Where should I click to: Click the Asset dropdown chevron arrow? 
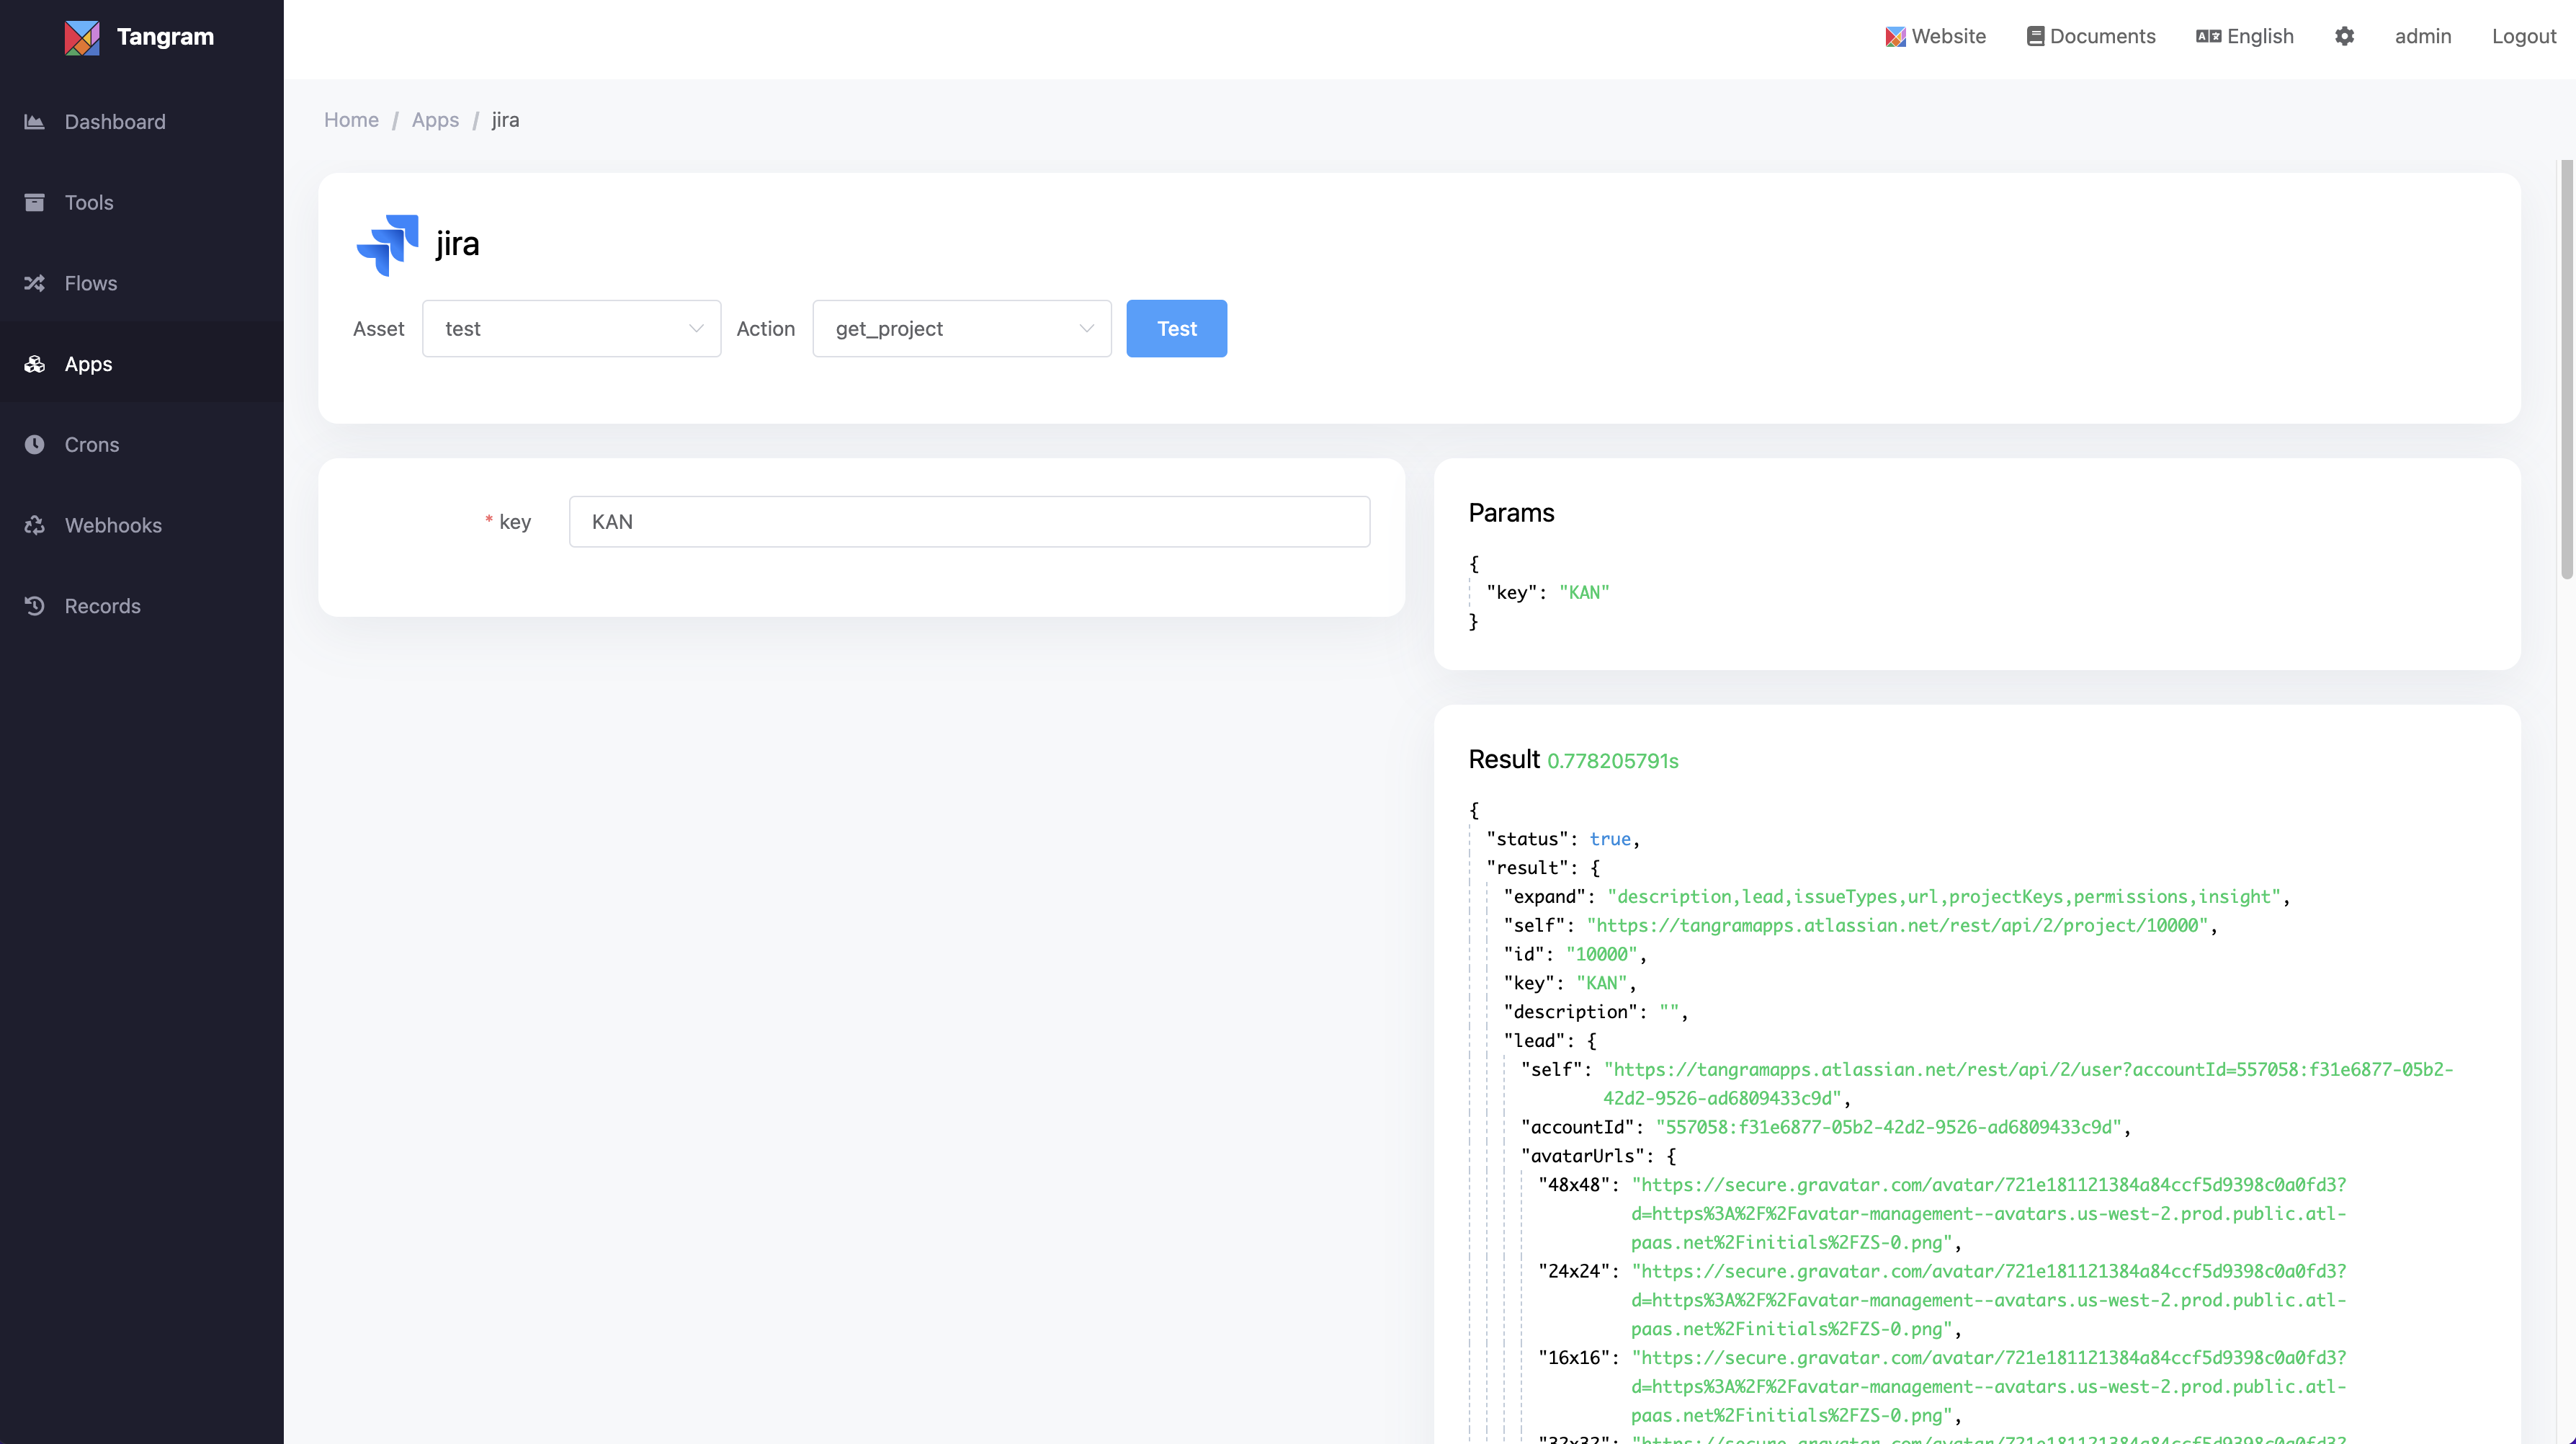[x=696, y=329]
